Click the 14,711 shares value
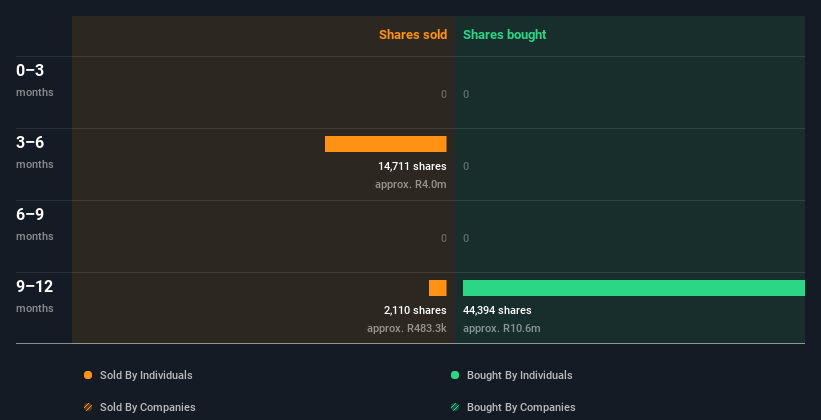This screenshot has width=821, height=420. point(413,167)
